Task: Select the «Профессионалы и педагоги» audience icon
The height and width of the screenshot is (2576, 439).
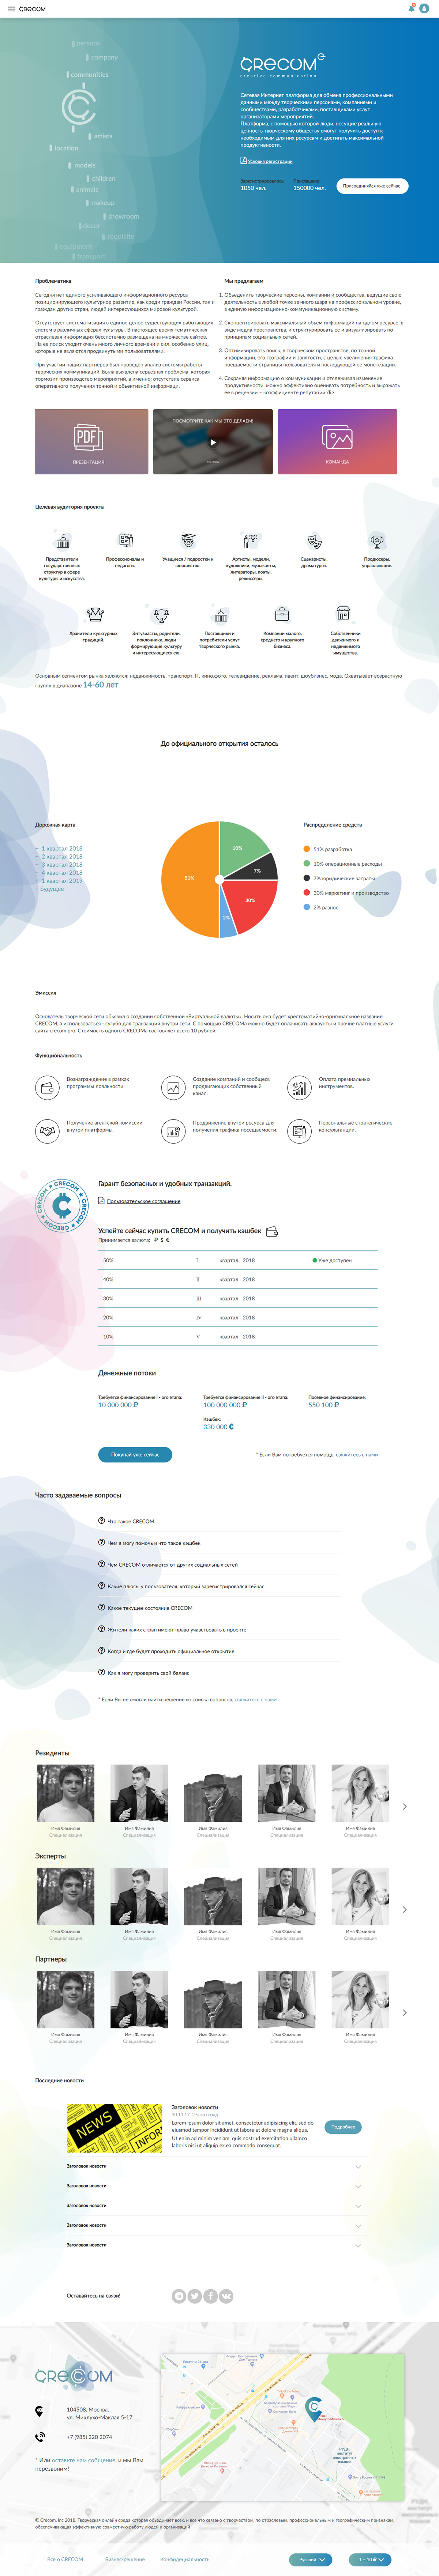Action: (126, 540)
